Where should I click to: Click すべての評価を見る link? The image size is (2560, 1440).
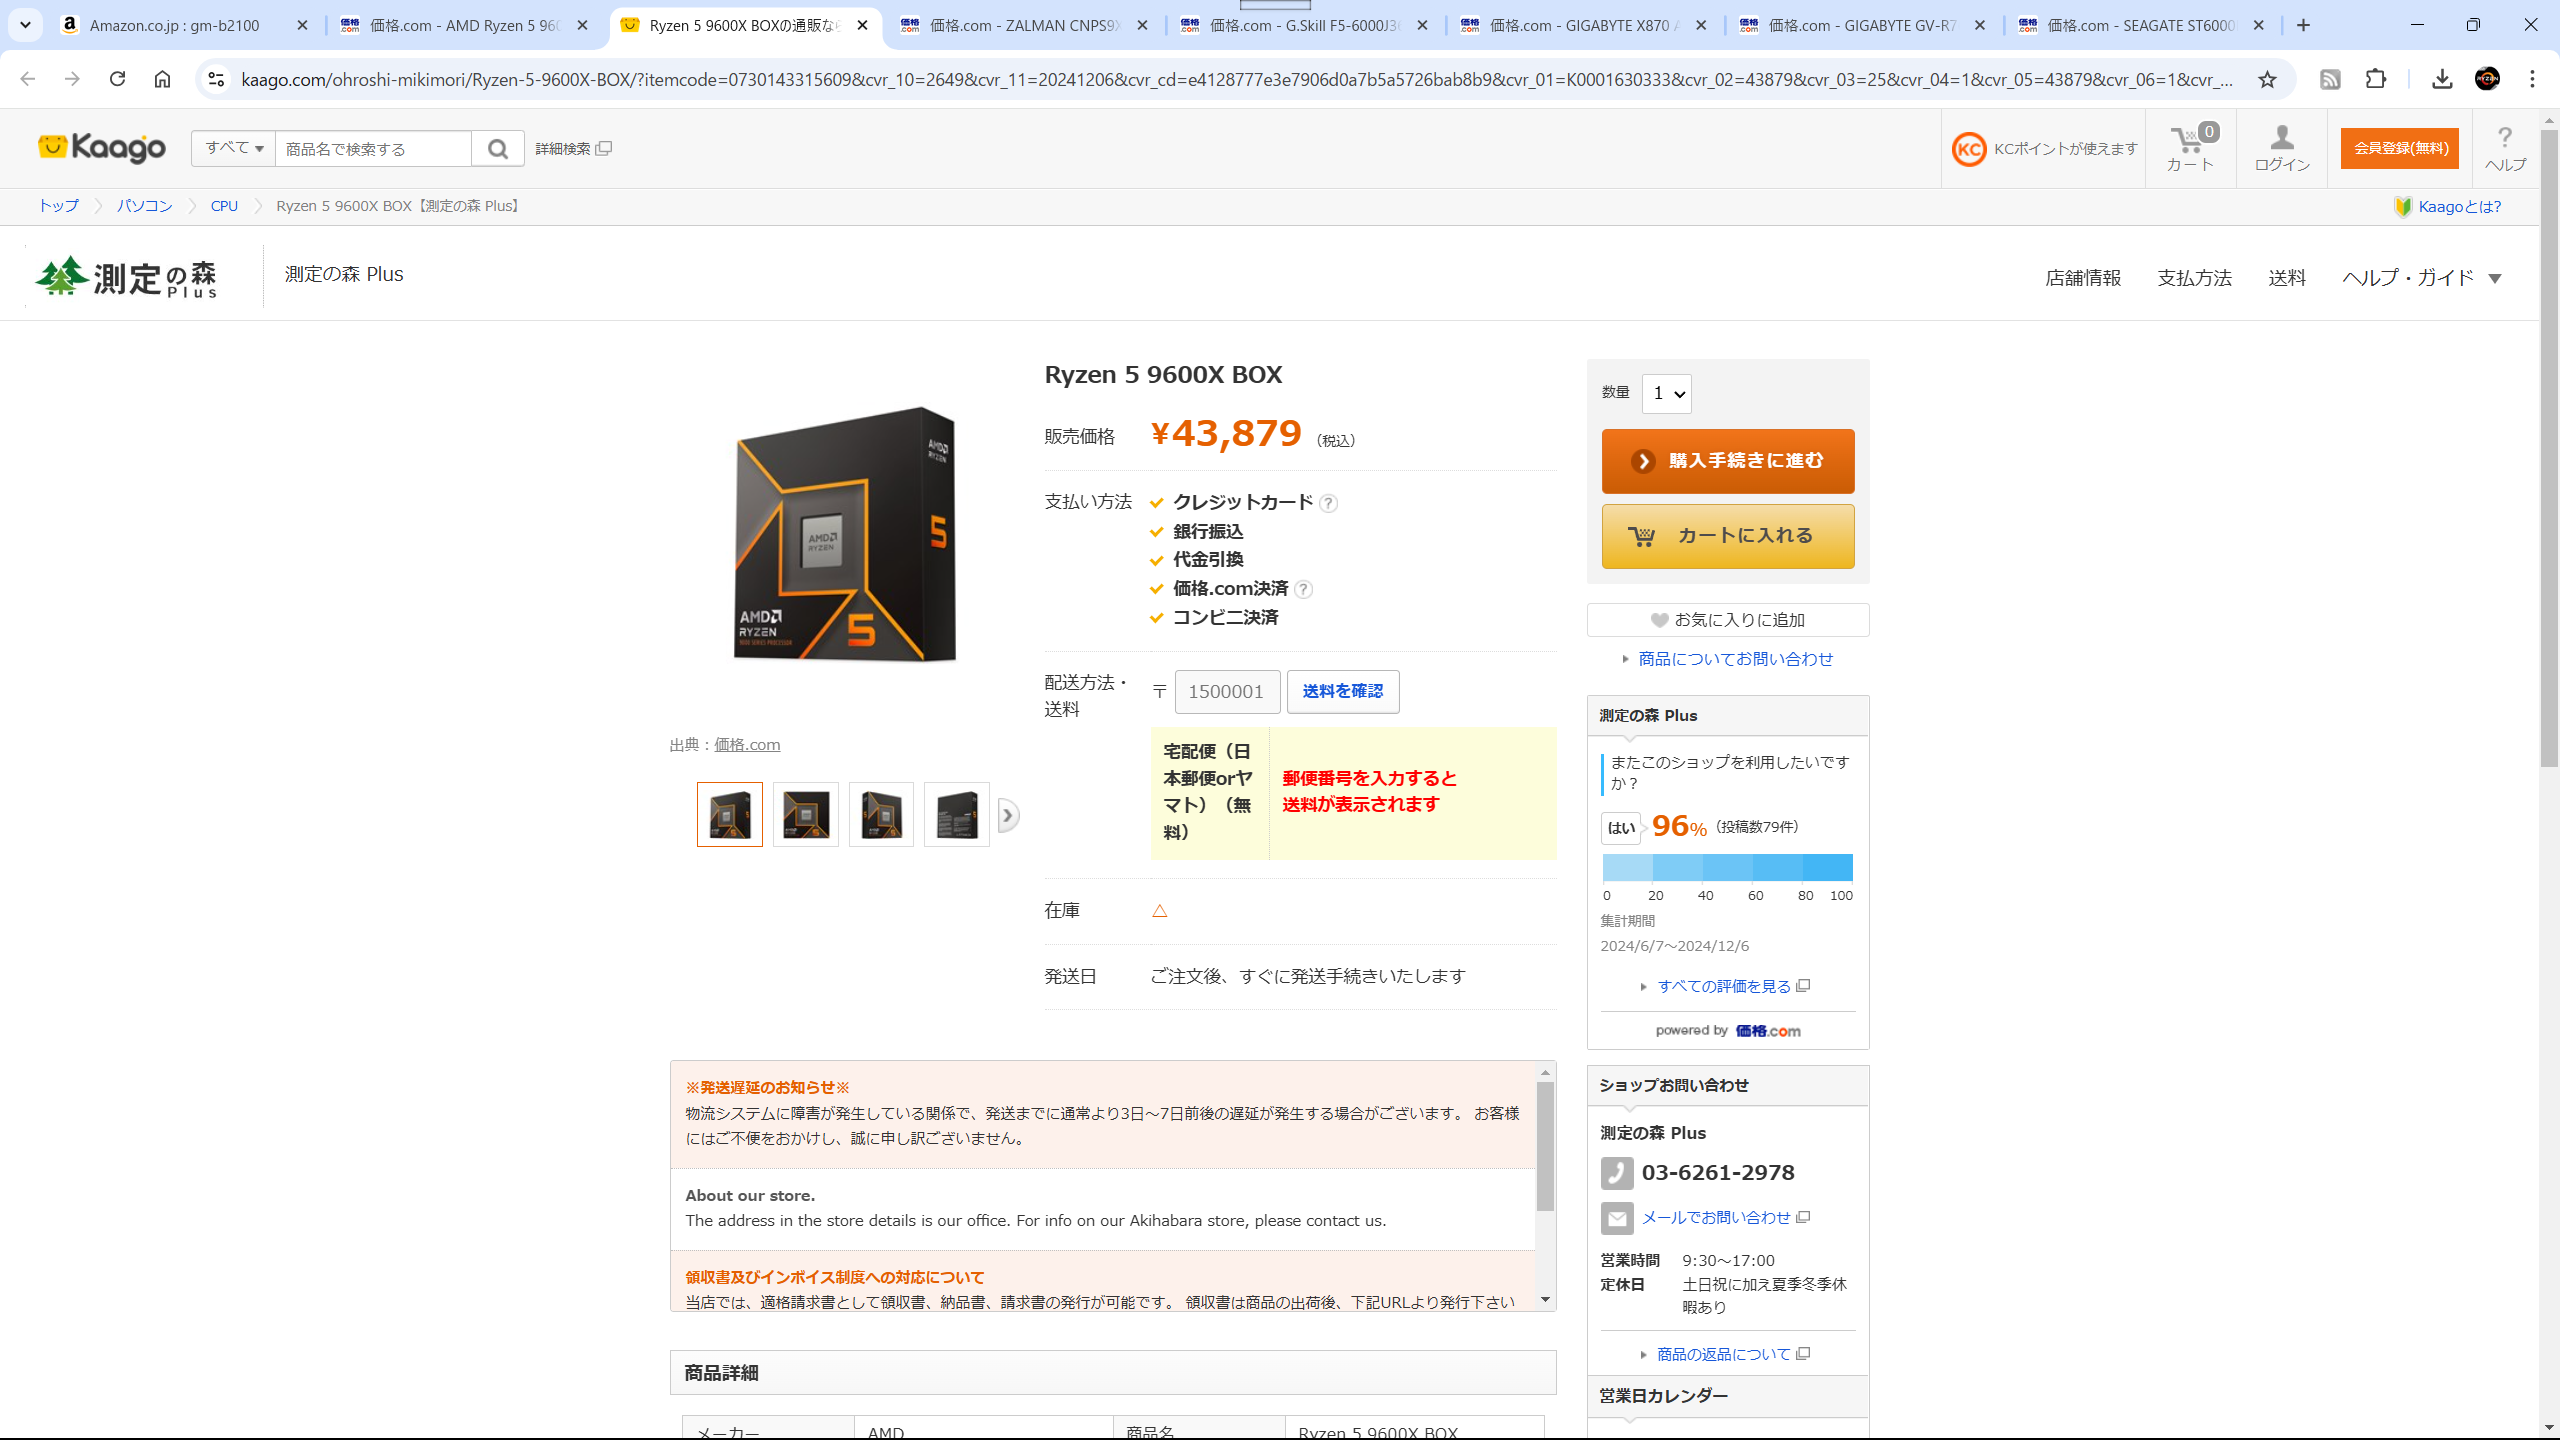(1724, 986)
